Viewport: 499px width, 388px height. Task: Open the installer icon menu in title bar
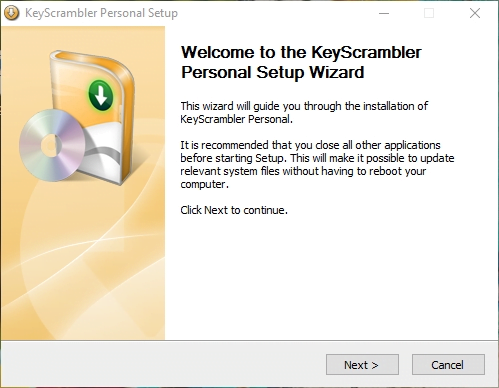(x=12, y=13)
